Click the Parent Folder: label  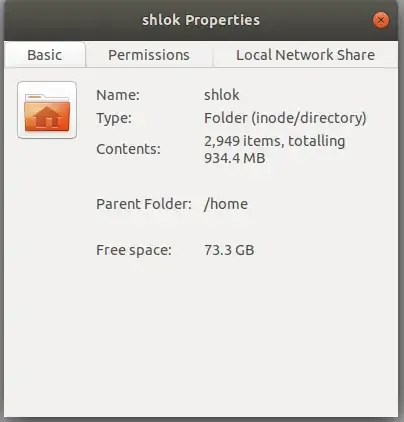click(x=144, y=204)
